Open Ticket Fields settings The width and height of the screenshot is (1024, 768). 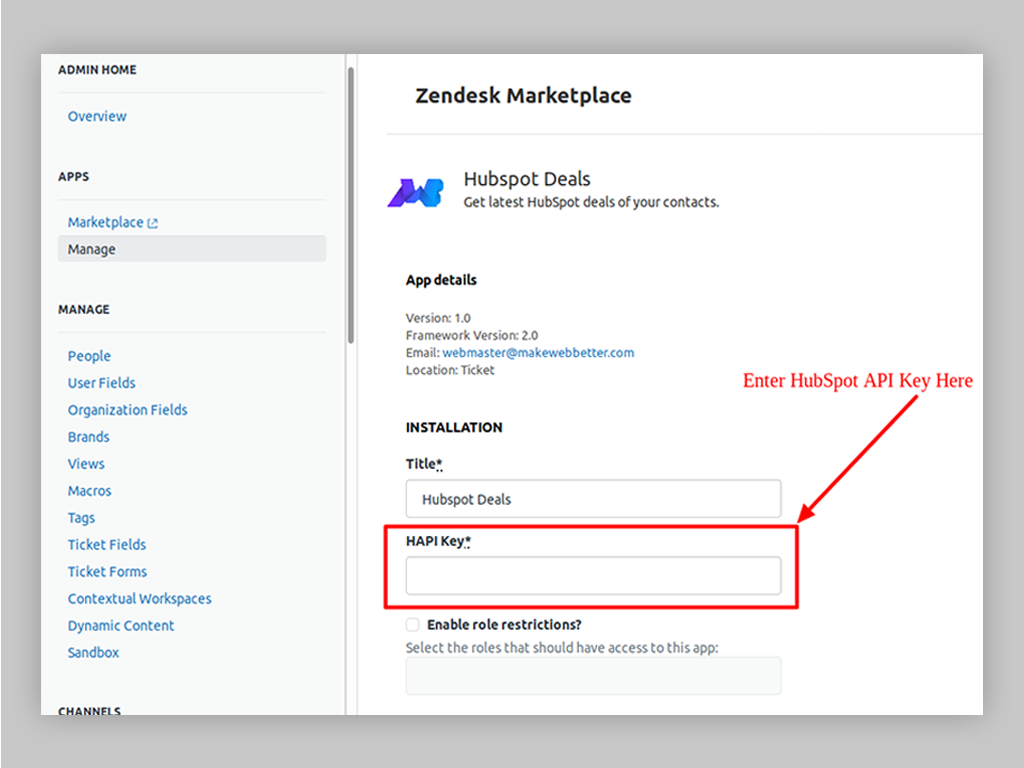107,545
